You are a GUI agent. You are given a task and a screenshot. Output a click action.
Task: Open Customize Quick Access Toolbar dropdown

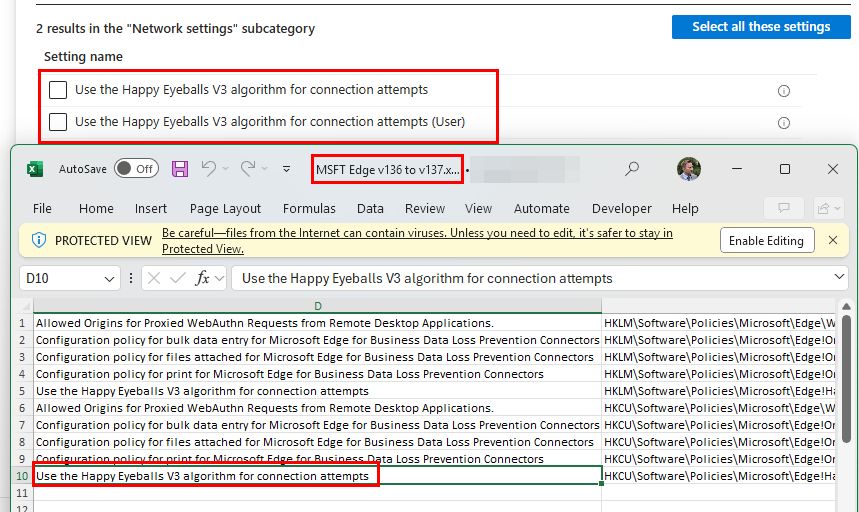[287, 169]
